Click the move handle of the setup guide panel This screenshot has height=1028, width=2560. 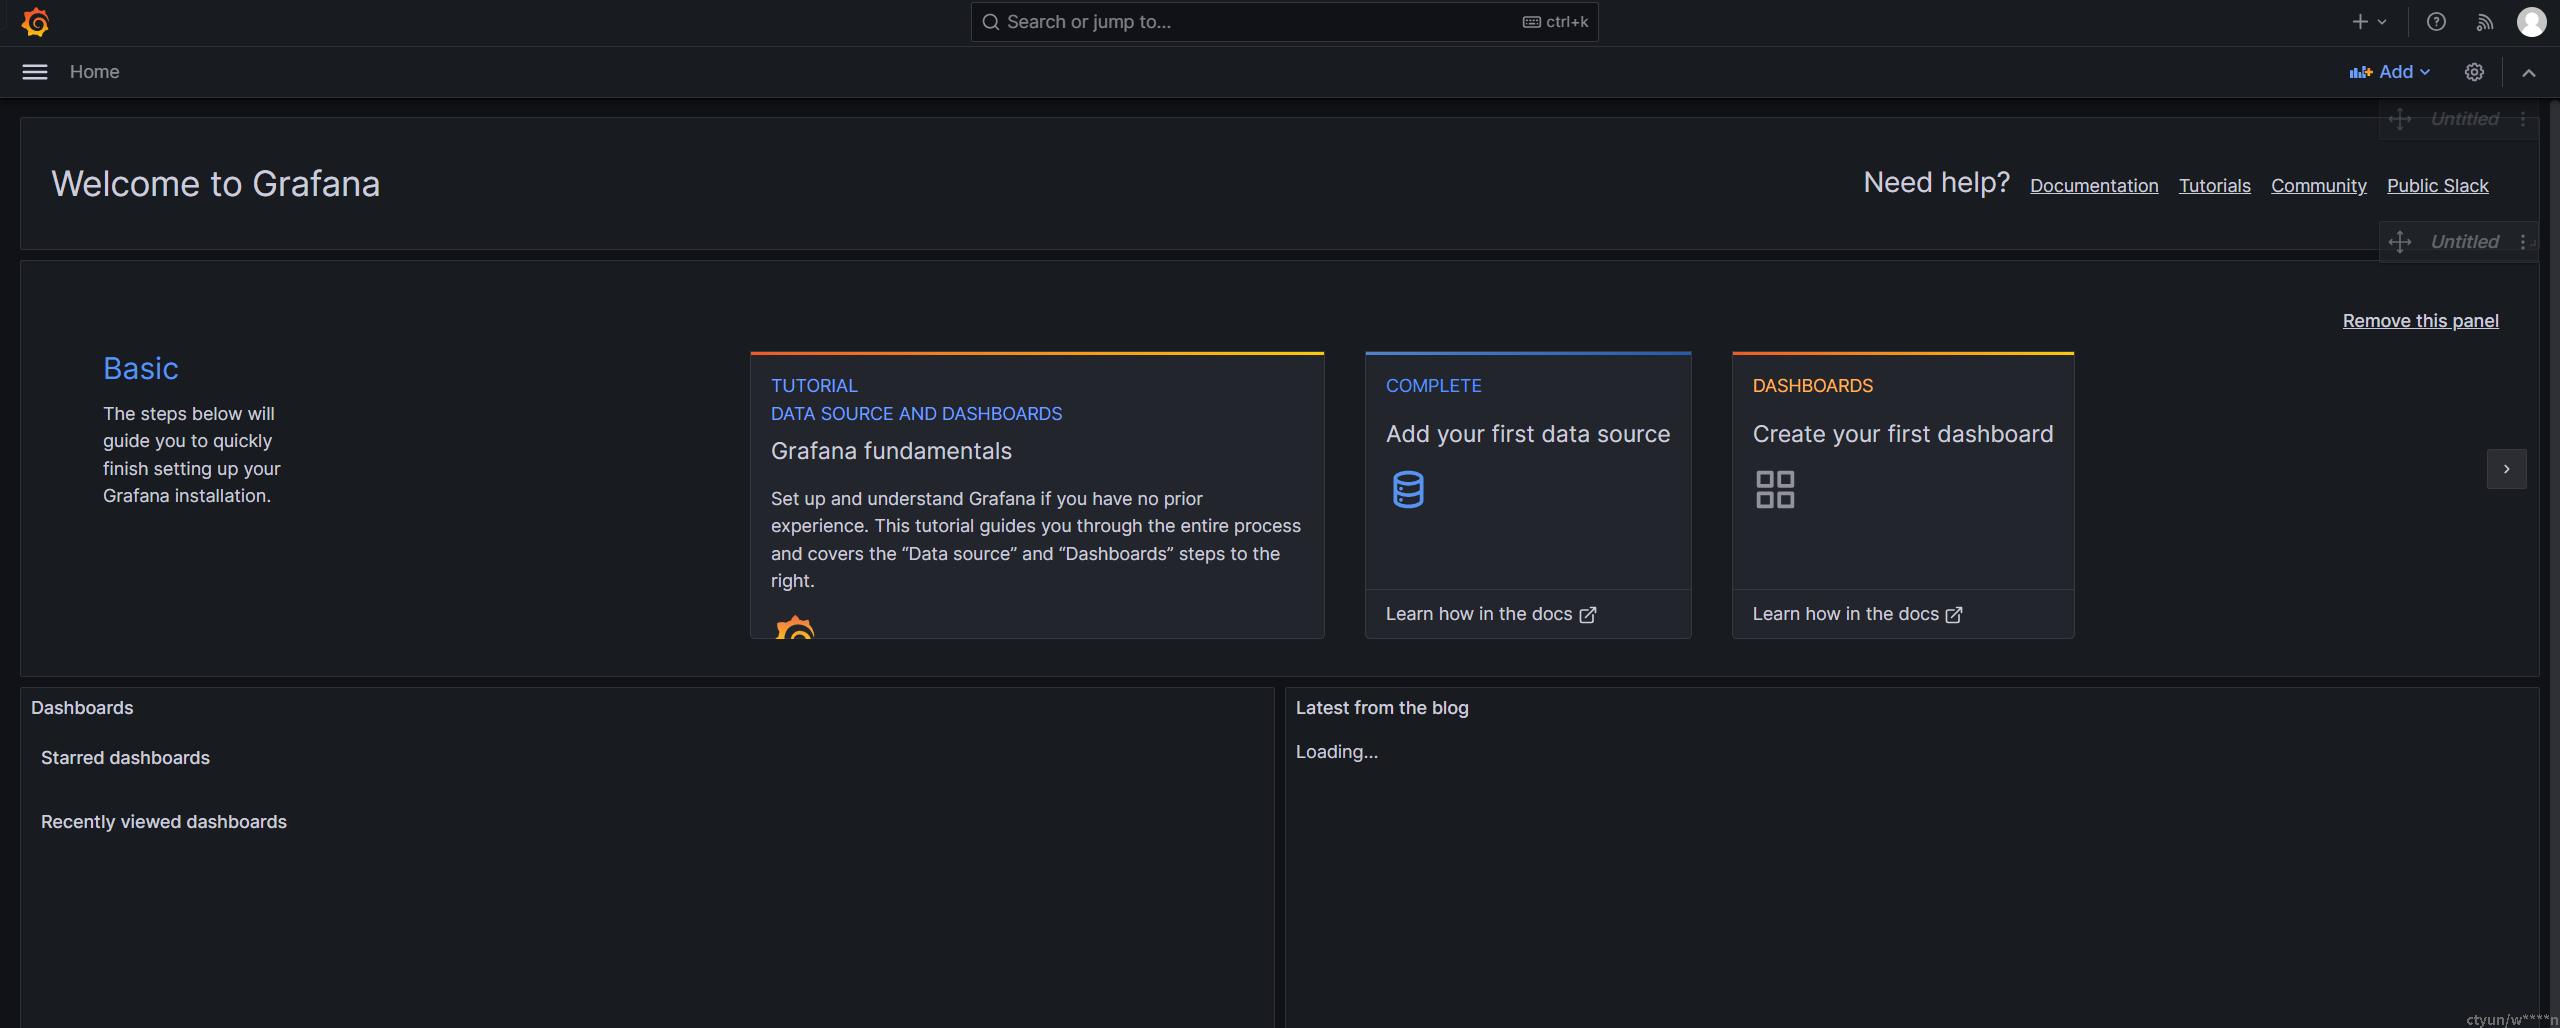coord(2400,242)
